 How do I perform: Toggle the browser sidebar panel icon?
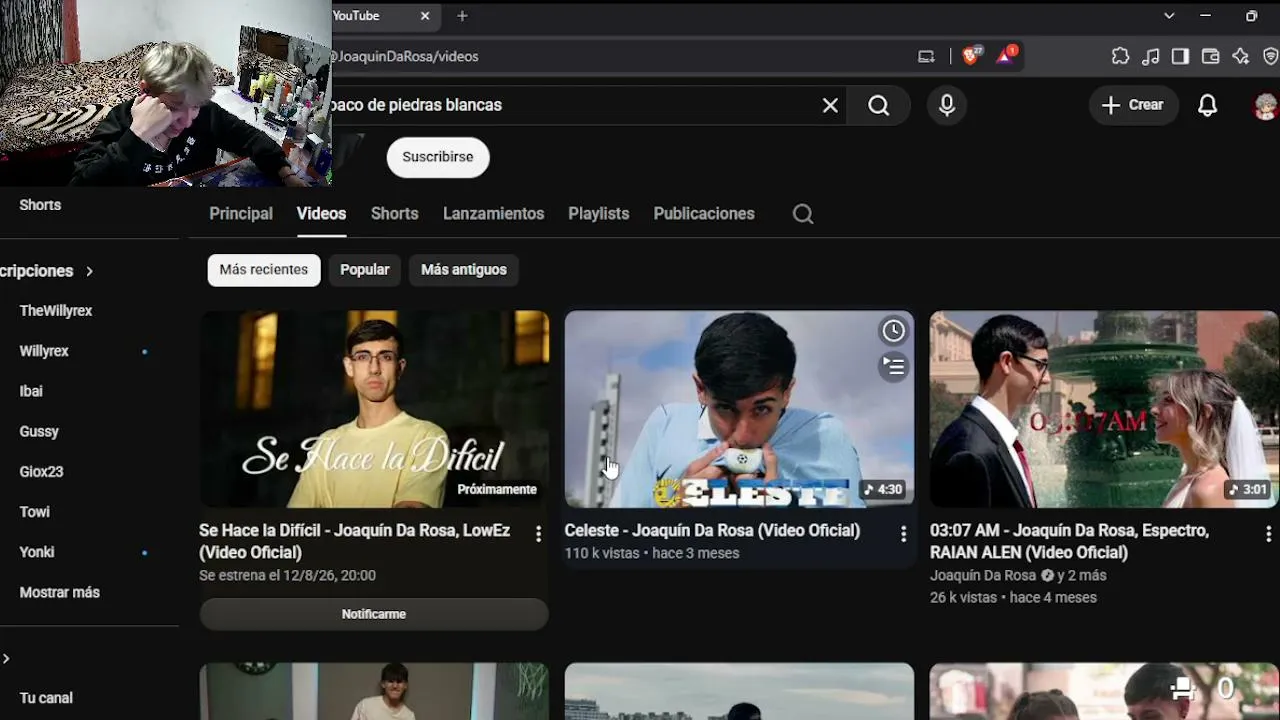point(1180,56)
